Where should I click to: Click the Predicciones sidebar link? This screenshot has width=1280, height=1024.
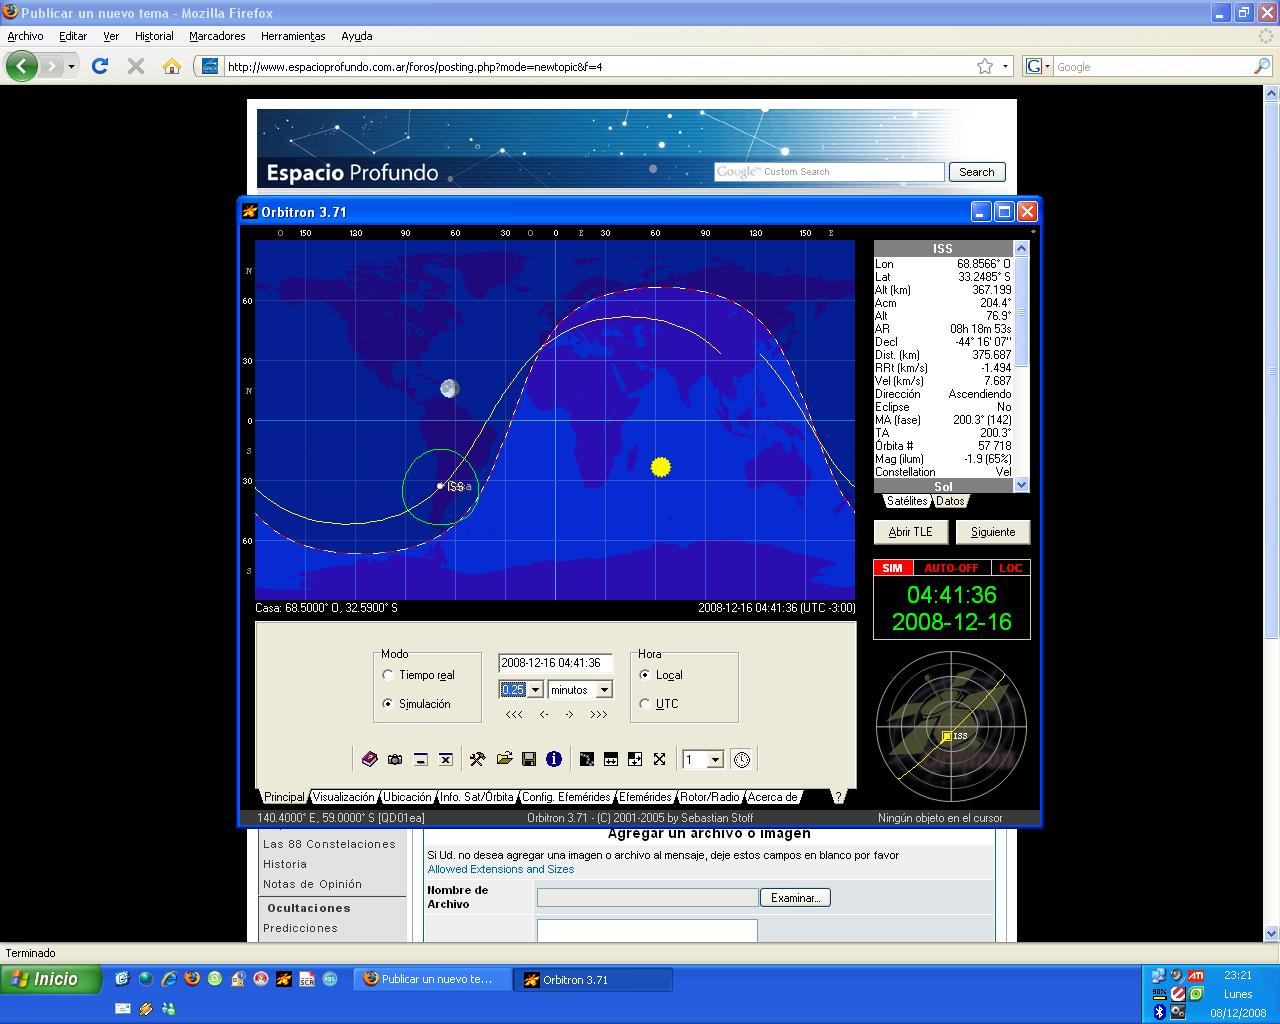click(x=300, y=928)
